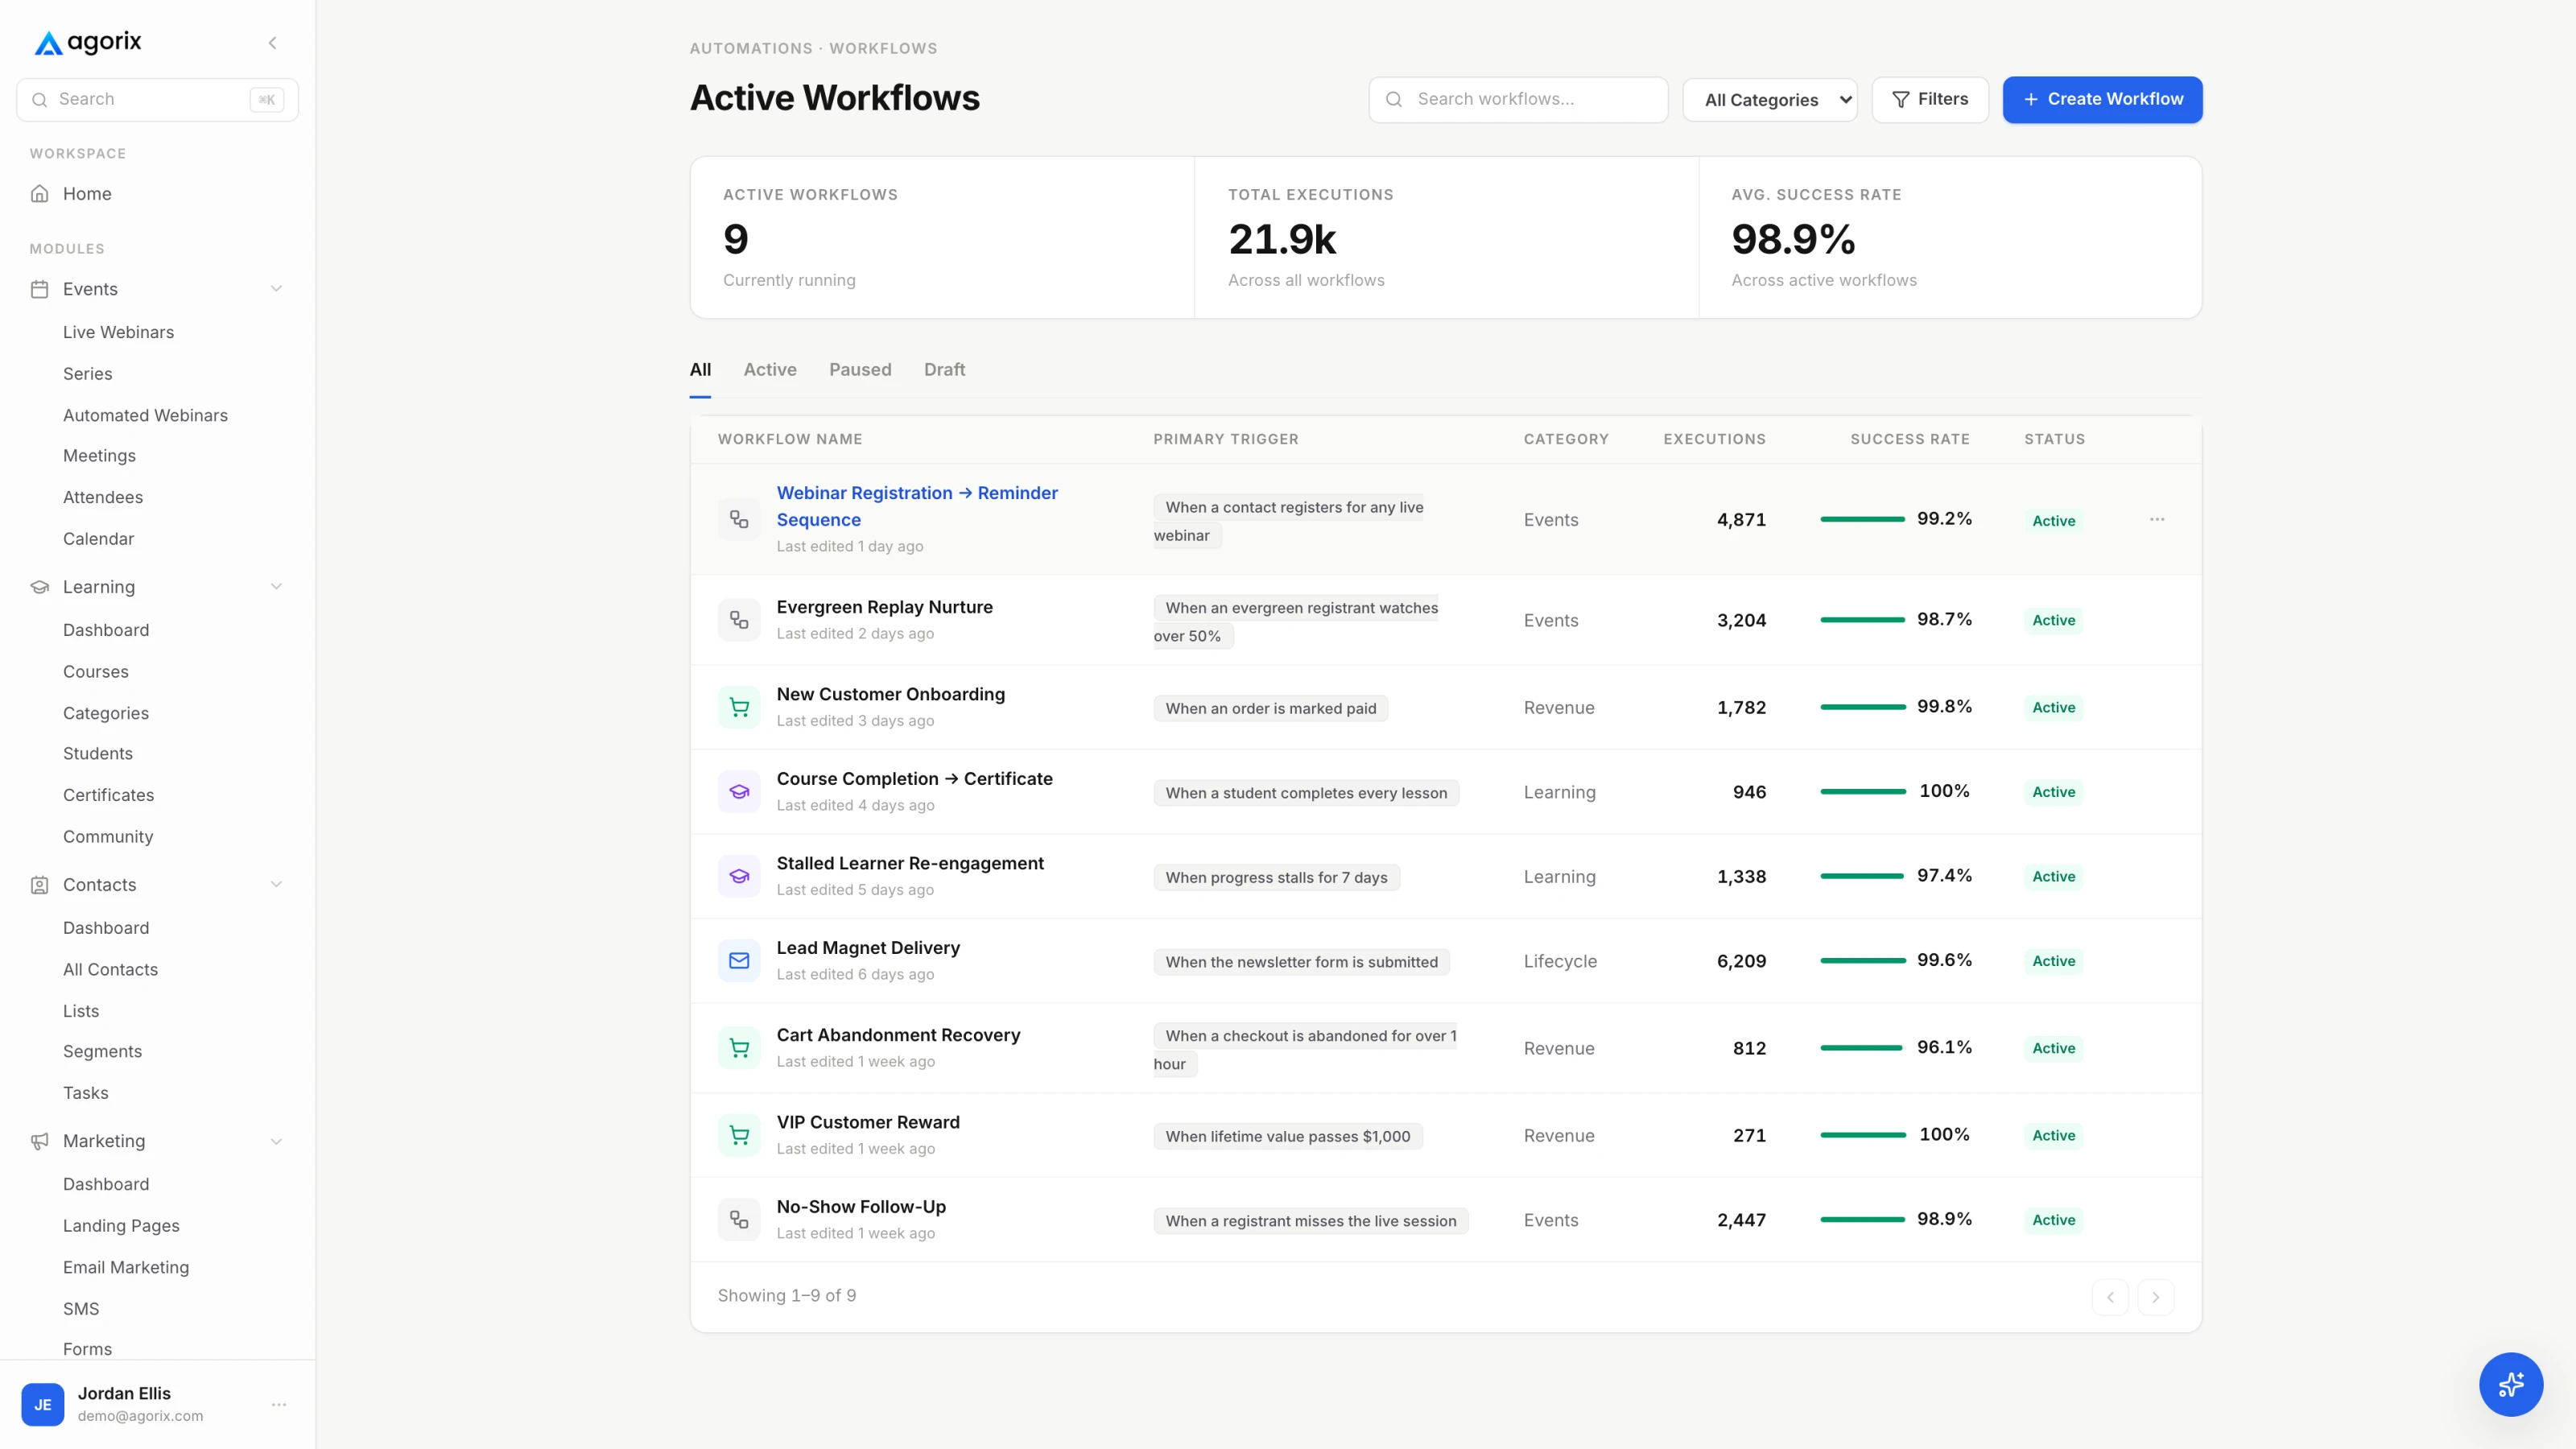Image resolution: width=2576 pixels, height=1449 pixels.
Task: Click the 99.8% success bar for New Customer Onboarding
Action: [x=1862, y=707]
